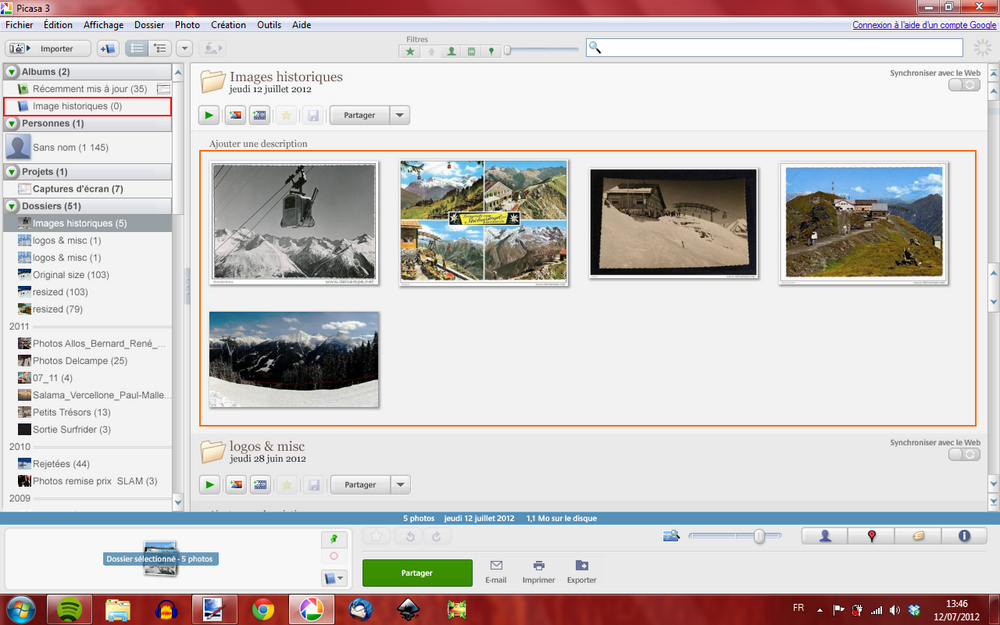Rotate selection clockwise
This screenshot has height=625, width=1000.
click(x=437, y=536)
